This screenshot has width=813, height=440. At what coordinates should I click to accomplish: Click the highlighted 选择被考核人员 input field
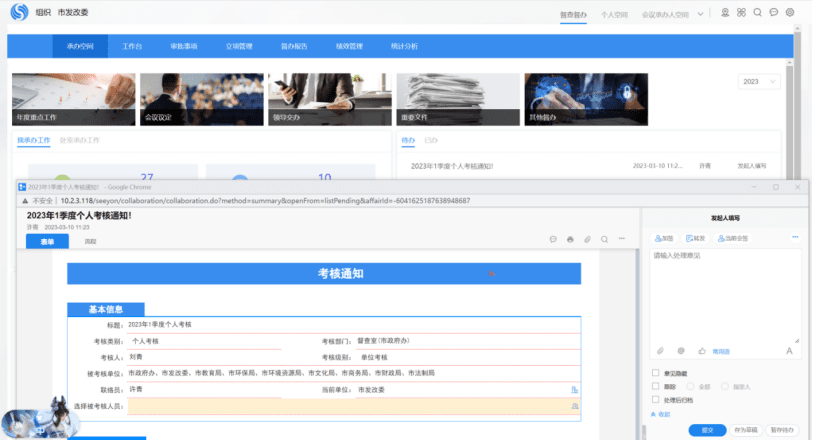(353, 406)
